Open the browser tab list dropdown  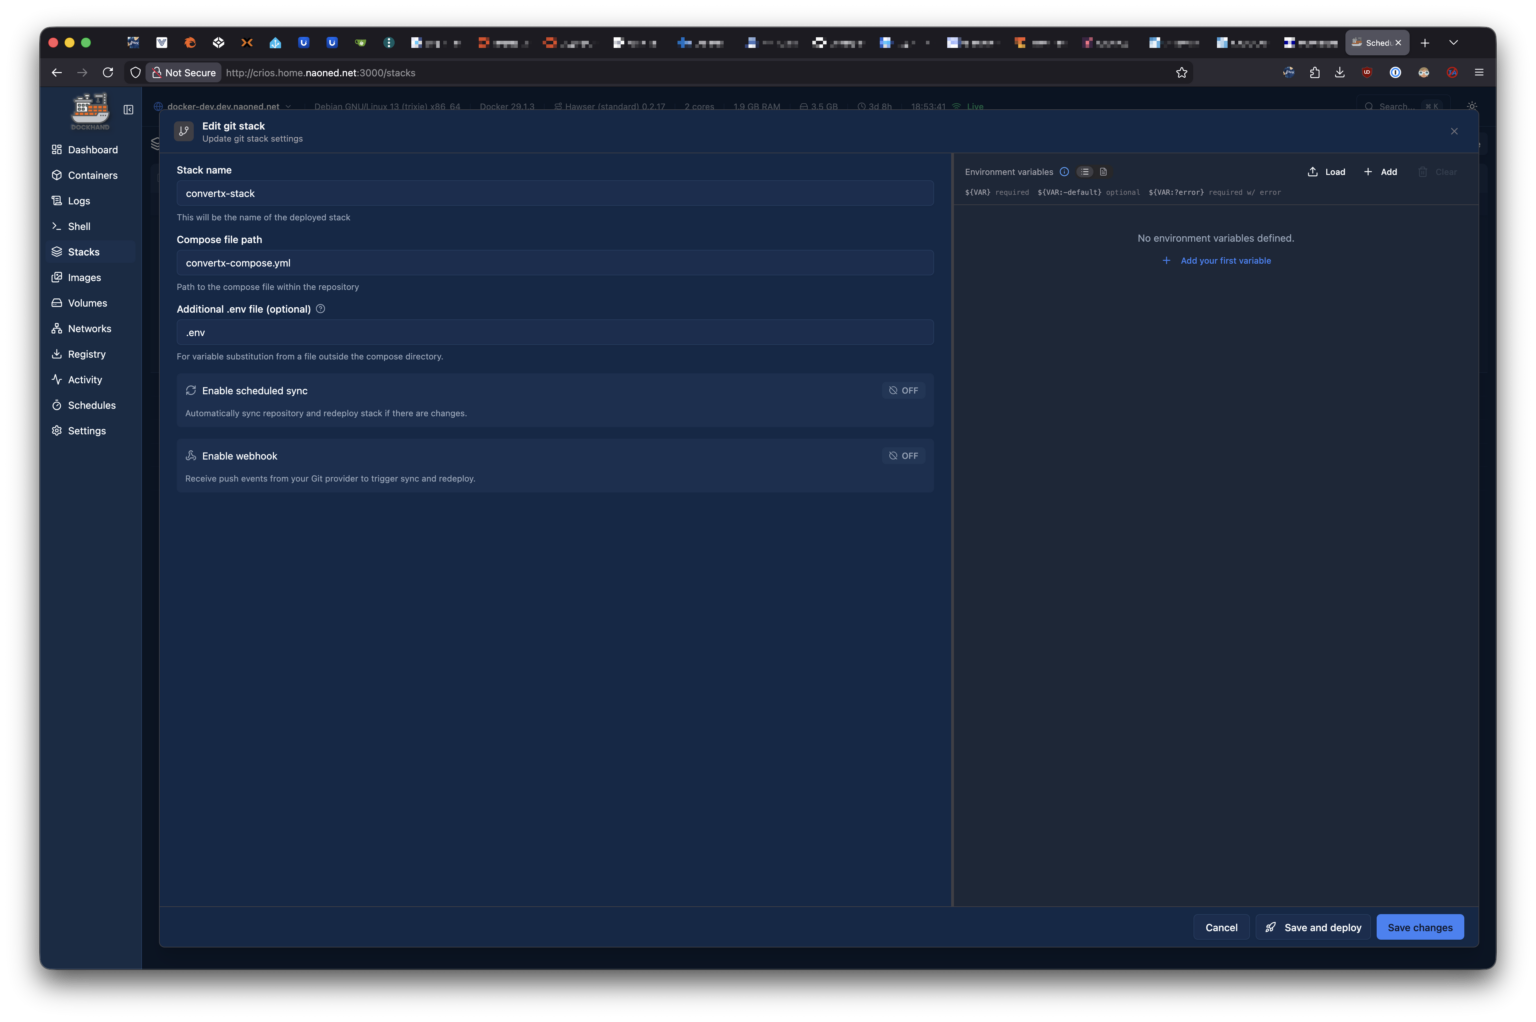point(1453,43)
